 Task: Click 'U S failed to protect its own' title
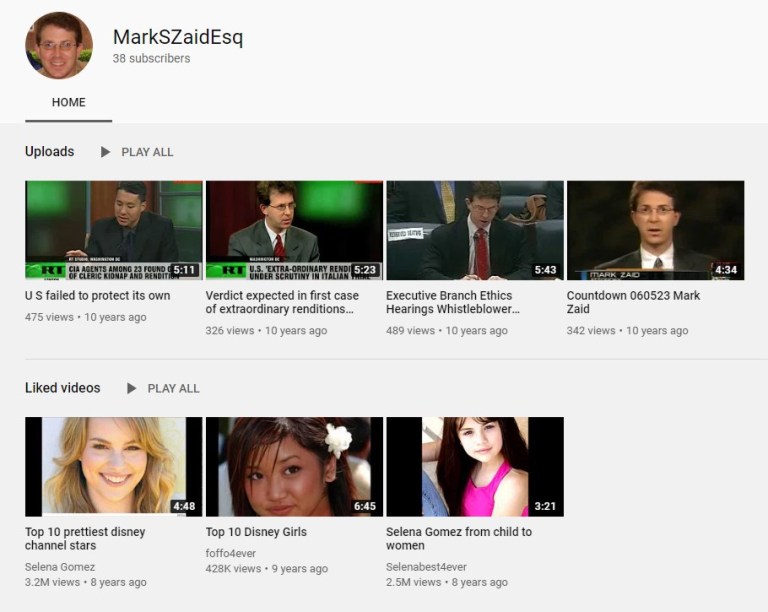pos(97,296)
